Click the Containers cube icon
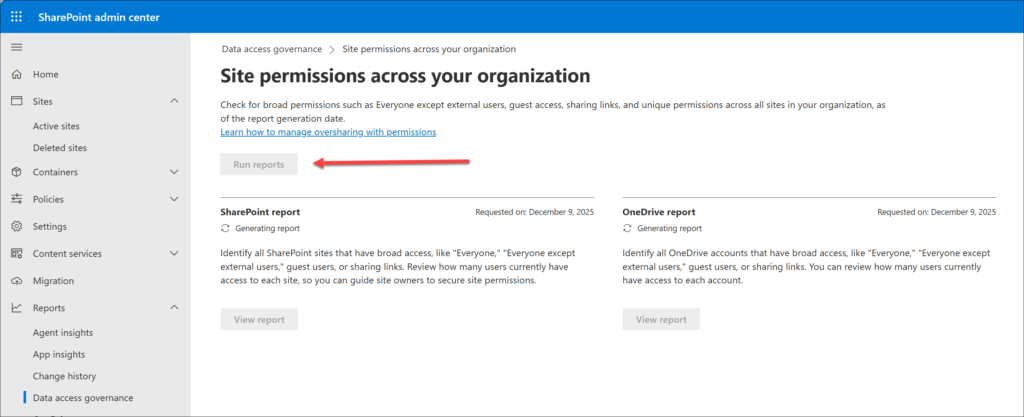 click(16, 172)
